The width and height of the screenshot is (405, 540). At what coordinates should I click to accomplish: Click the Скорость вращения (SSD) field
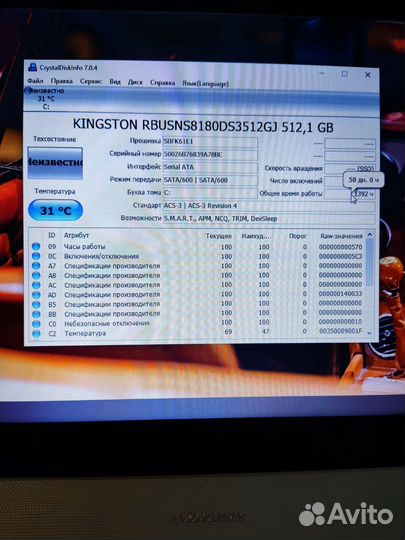tap(350, 168)
